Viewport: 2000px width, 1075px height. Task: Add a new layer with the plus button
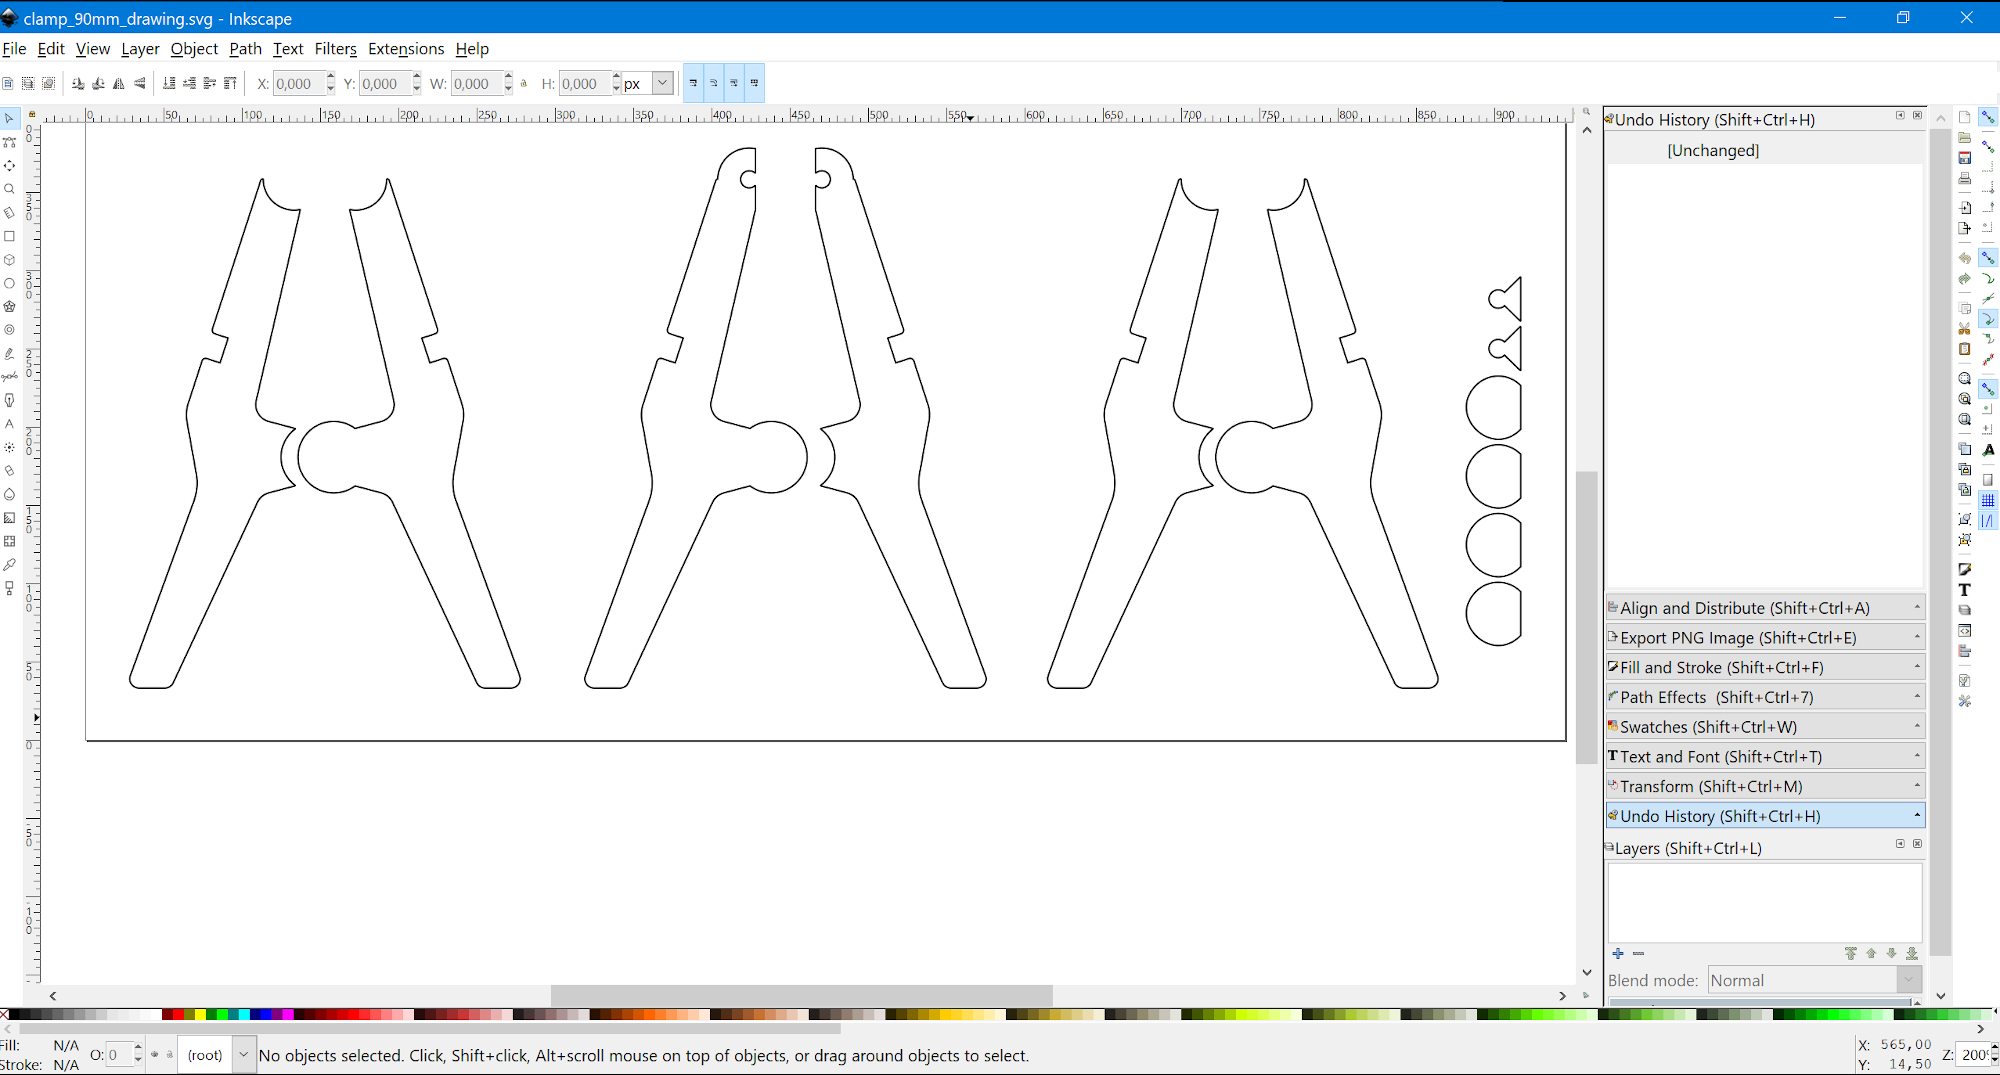[1618, 954]
